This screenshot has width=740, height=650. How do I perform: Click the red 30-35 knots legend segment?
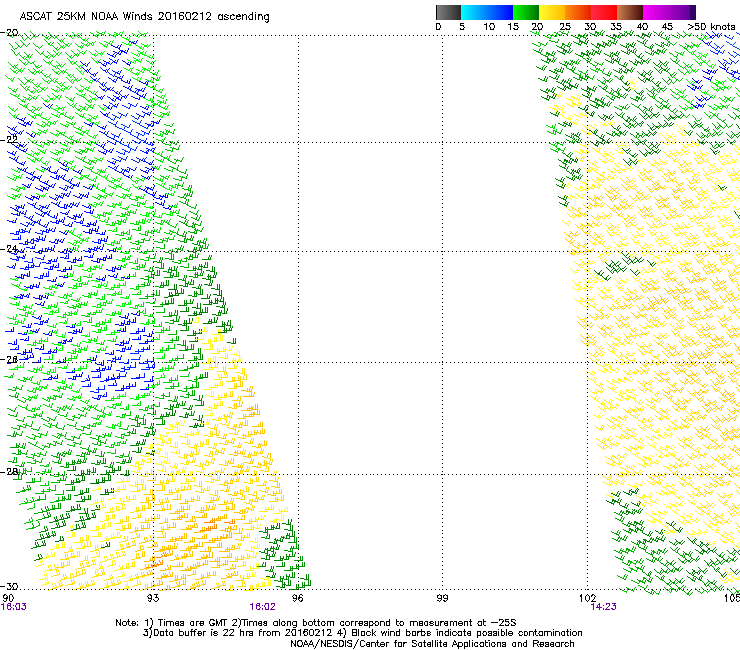tap(604, 12)
